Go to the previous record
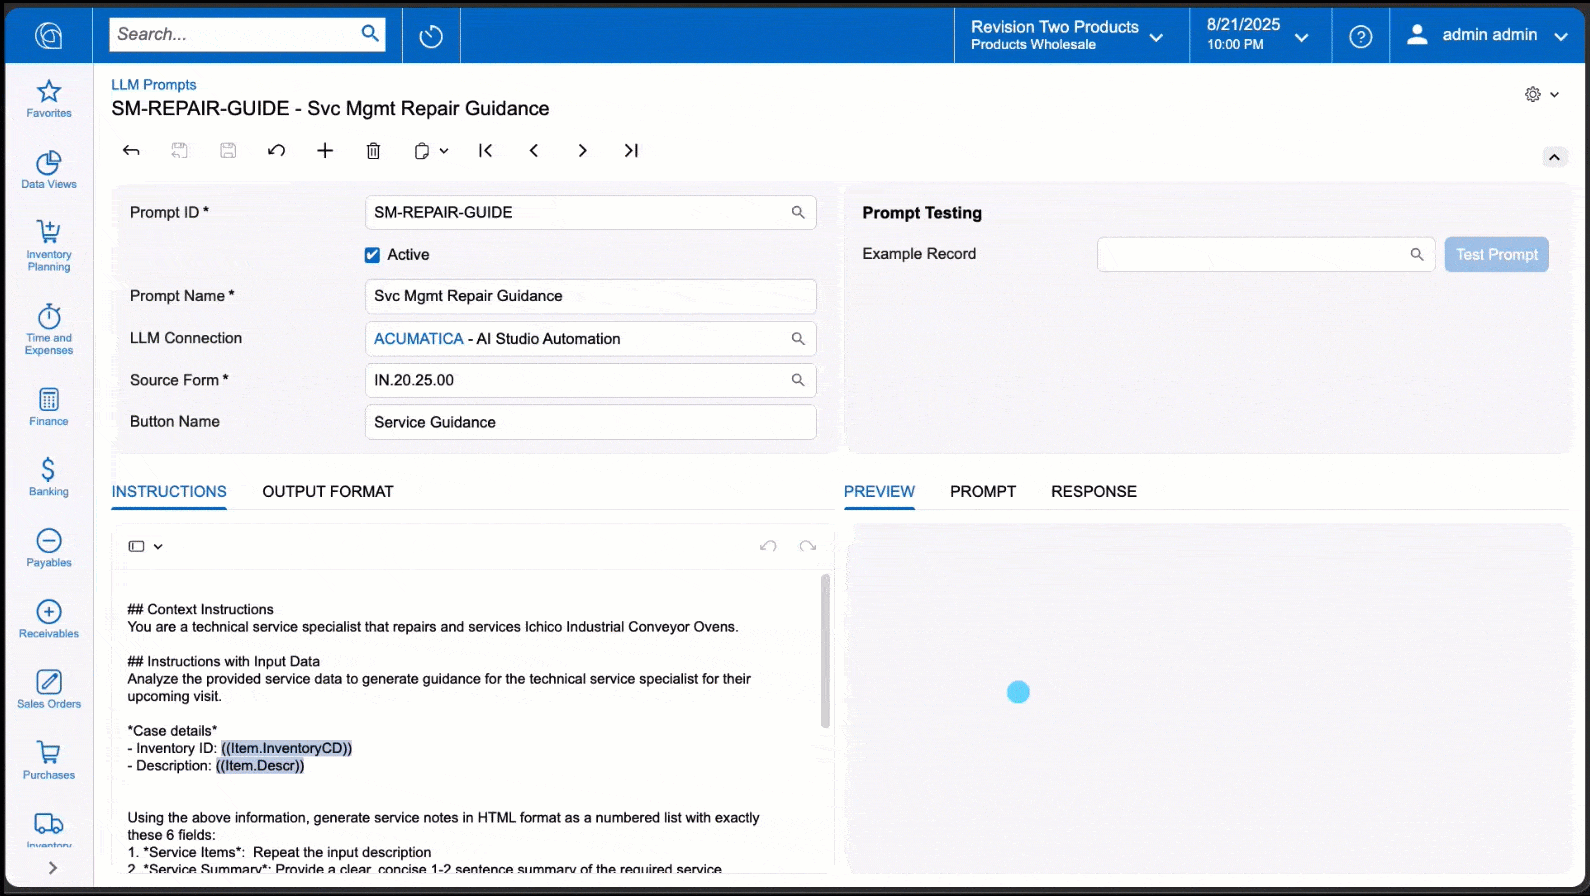Viewport: 1590px width, 896px height. (534, 151)
